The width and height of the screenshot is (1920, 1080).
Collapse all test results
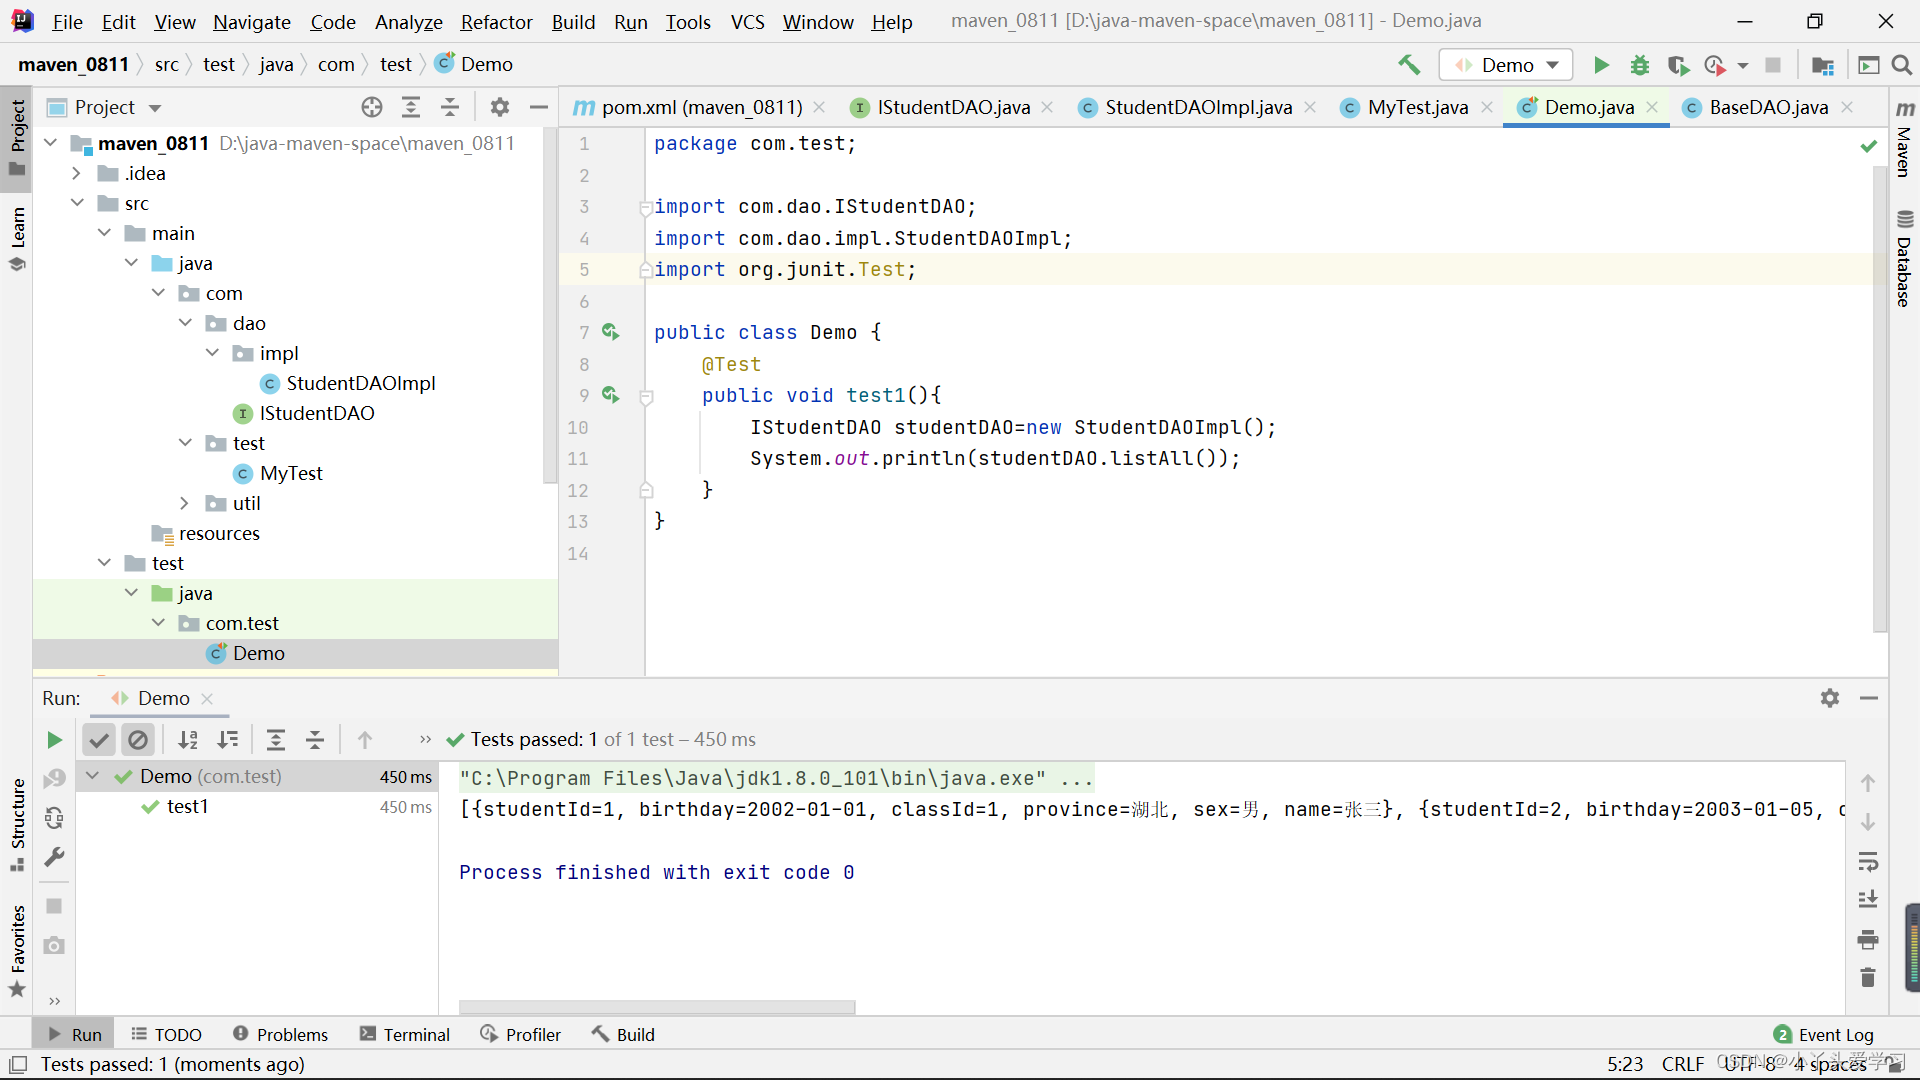coord(315,740)
